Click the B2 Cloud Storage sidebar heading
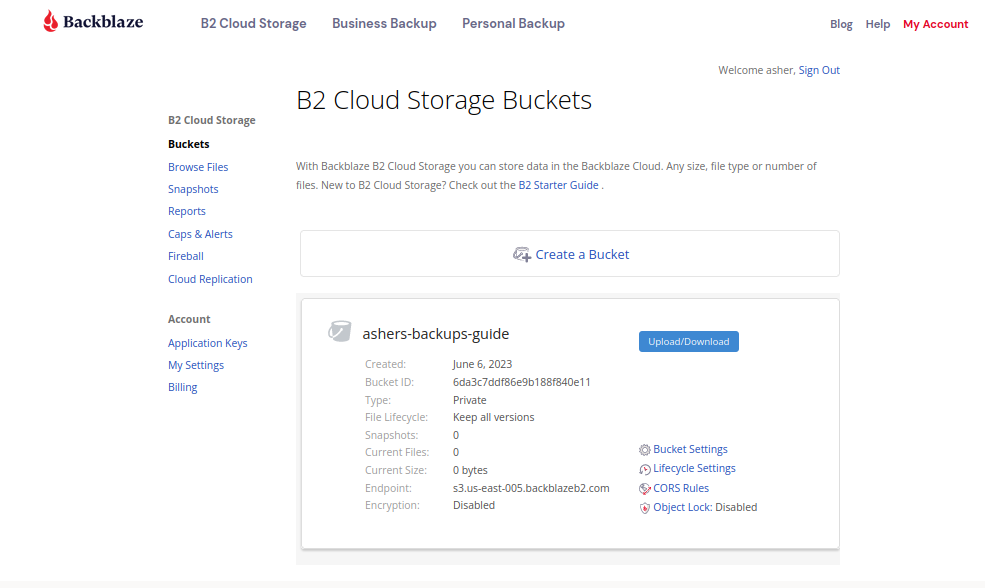 pyautogui.click(x=212, y=120)
